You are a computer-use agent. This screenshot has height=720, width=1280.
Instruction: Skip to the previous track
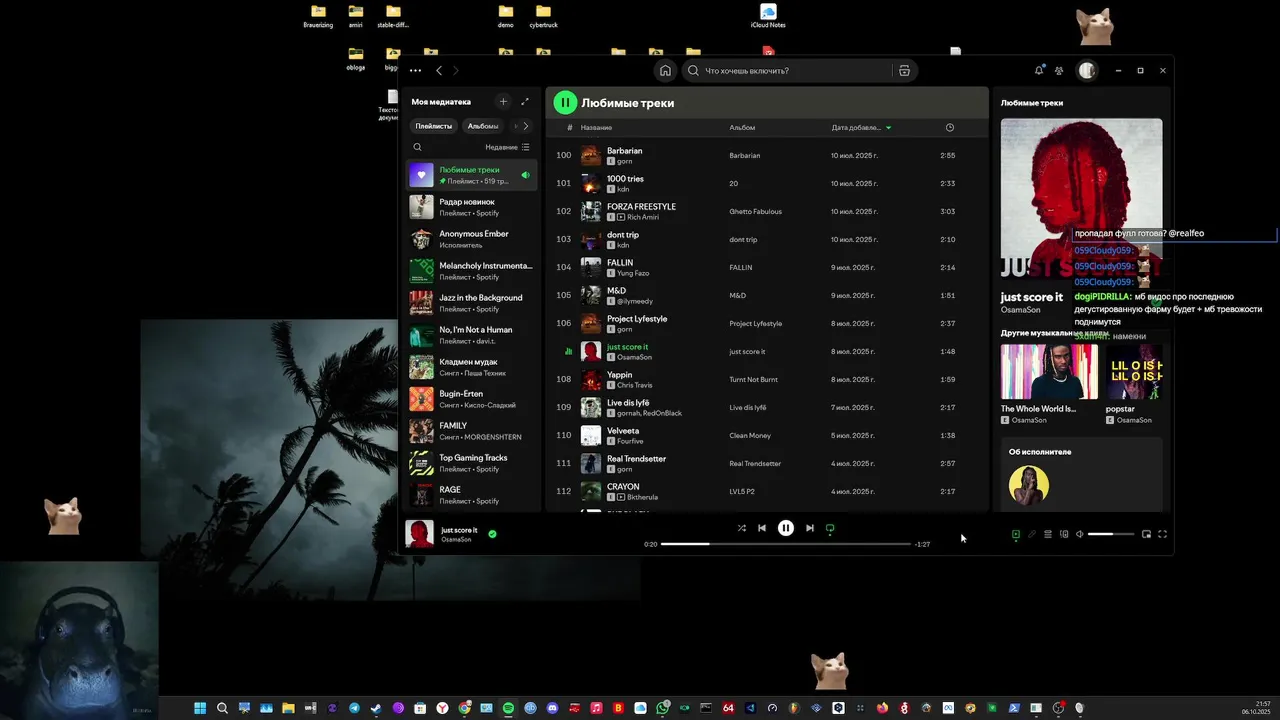click(x=762, y=528)
